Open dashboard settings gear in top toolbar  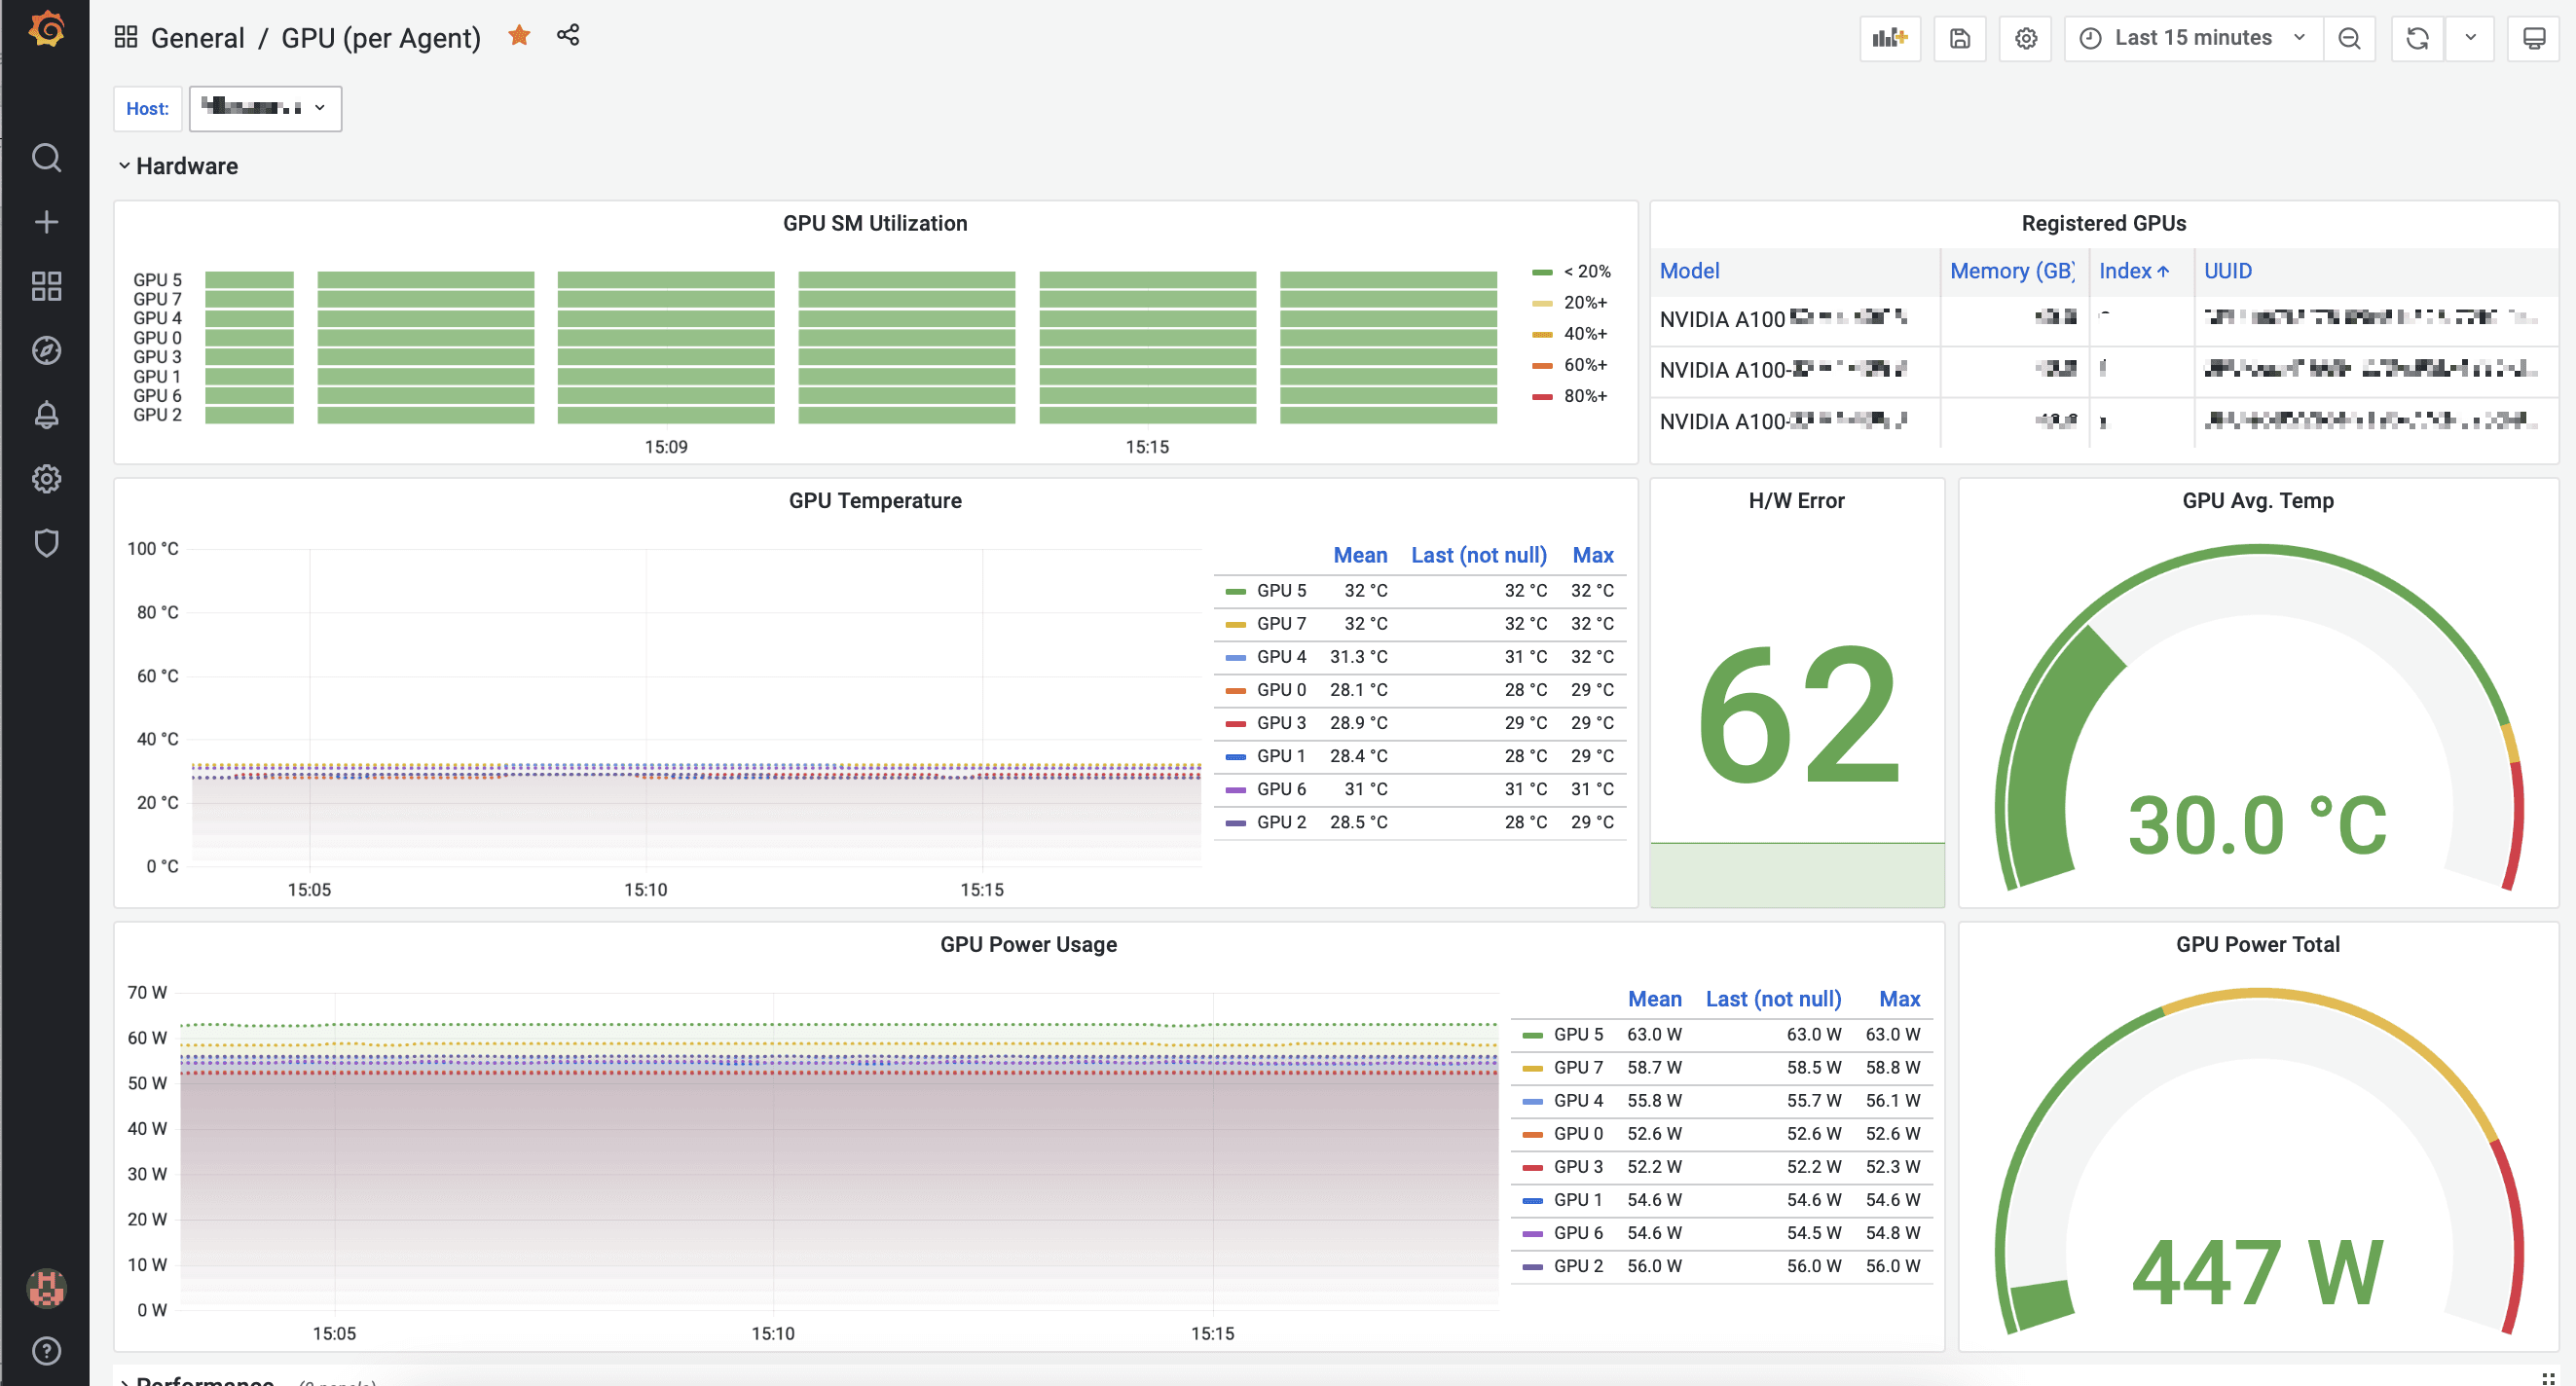[x=2025, y=38]
